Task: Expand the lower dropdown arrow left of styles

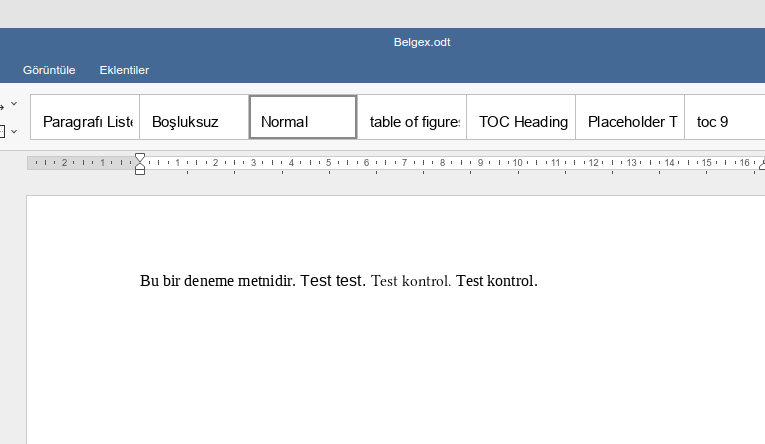Action: coord(14,131)
